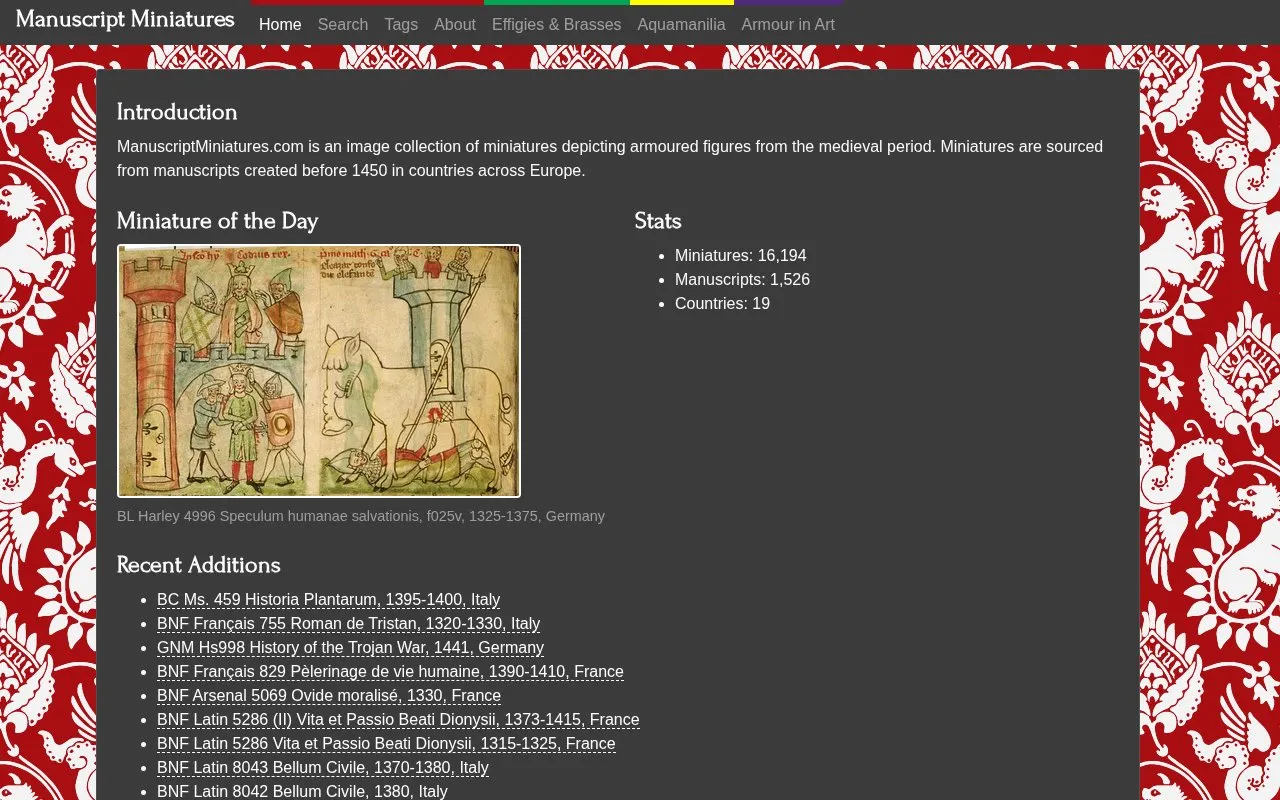Viewport: 1280px width, 800px height.
Task: Click the Manuscript Miniatures site logo
Action: [125, 20]
